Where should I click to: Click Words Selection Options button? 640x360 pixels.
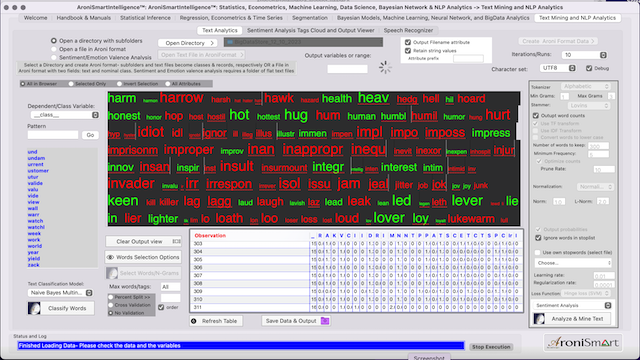[x=143, y=257]
